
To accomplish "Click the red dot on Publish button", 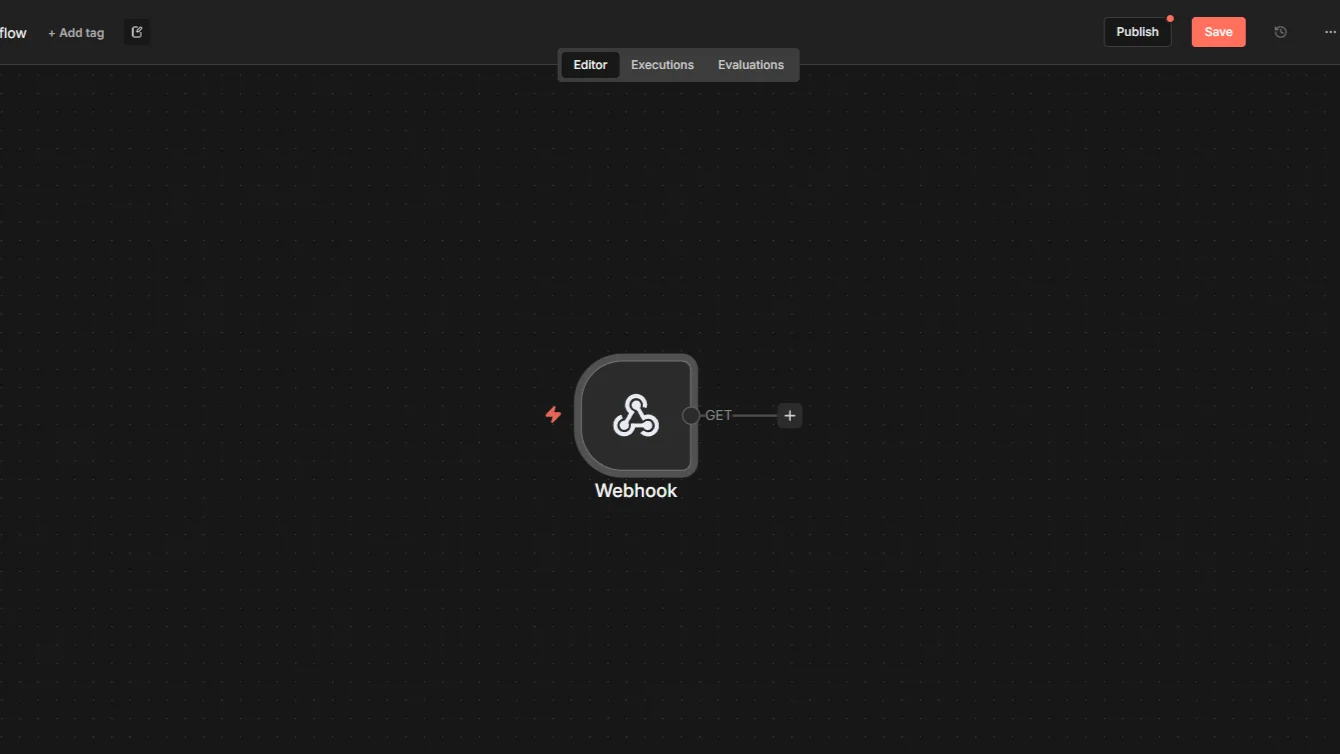I will point(1170,18).
